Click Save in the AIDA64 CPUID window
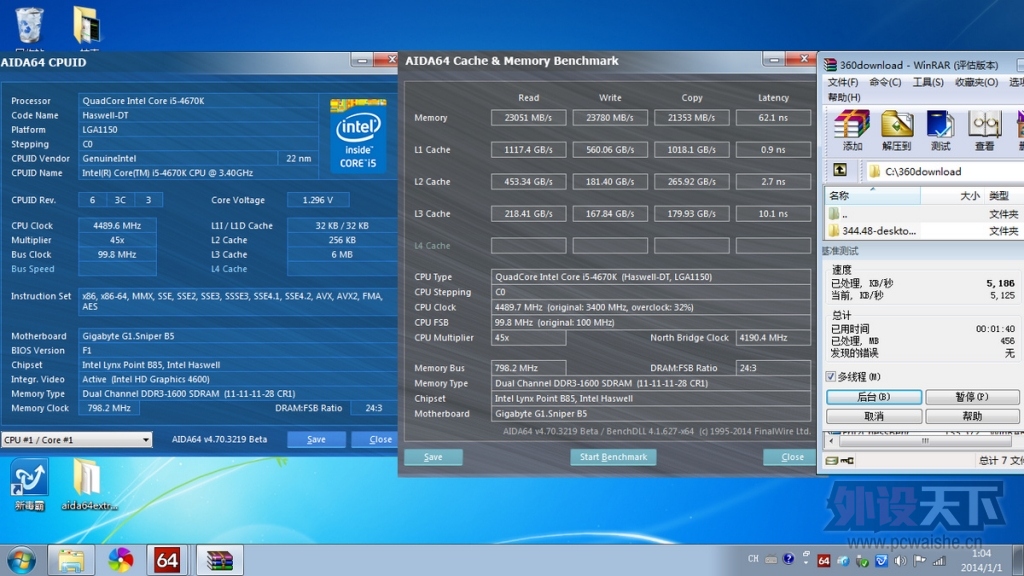This screenshot has width=1024, height=576. click(x=316, y=440)
